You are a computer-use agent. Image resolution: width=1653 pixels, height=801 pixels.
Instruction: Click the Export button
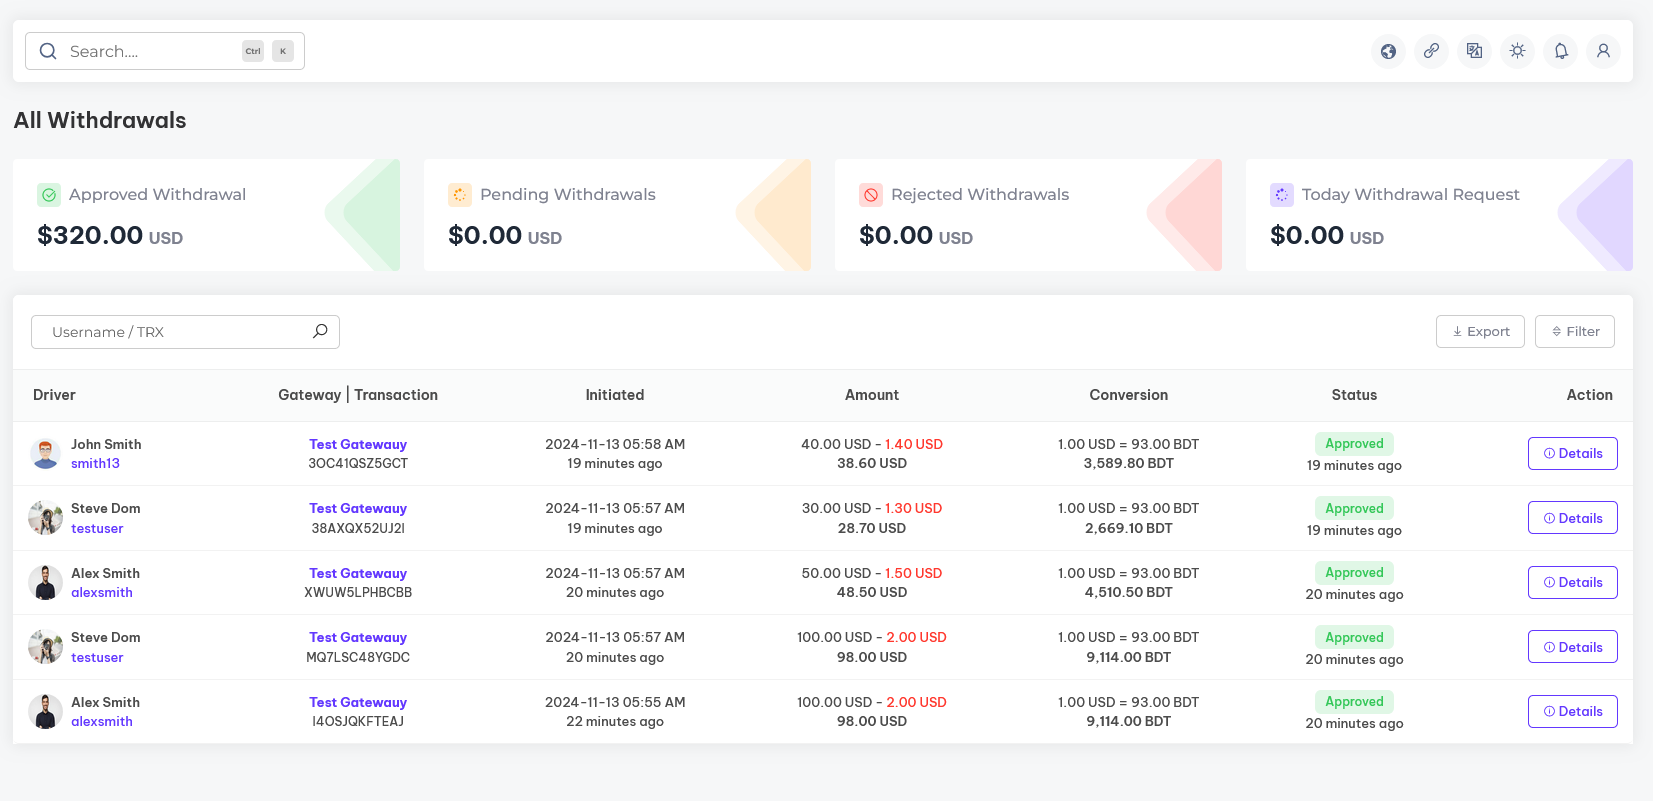coord(1480,332)
